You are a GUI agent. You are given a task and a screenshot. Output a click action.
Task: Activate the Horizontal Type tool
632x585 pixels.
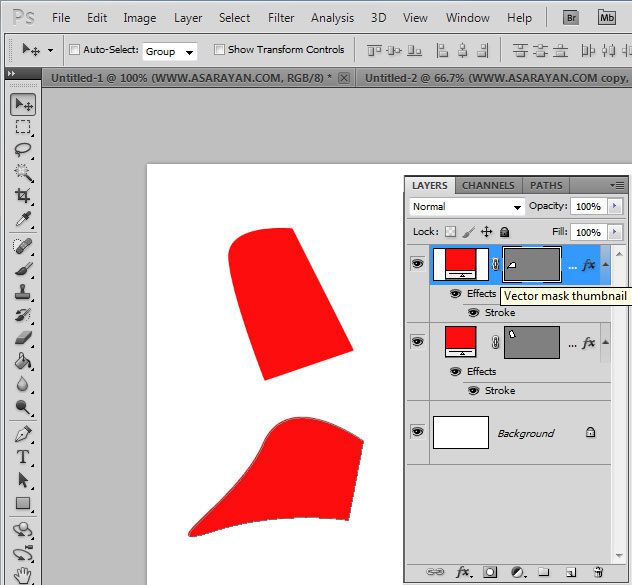point(23,458)
